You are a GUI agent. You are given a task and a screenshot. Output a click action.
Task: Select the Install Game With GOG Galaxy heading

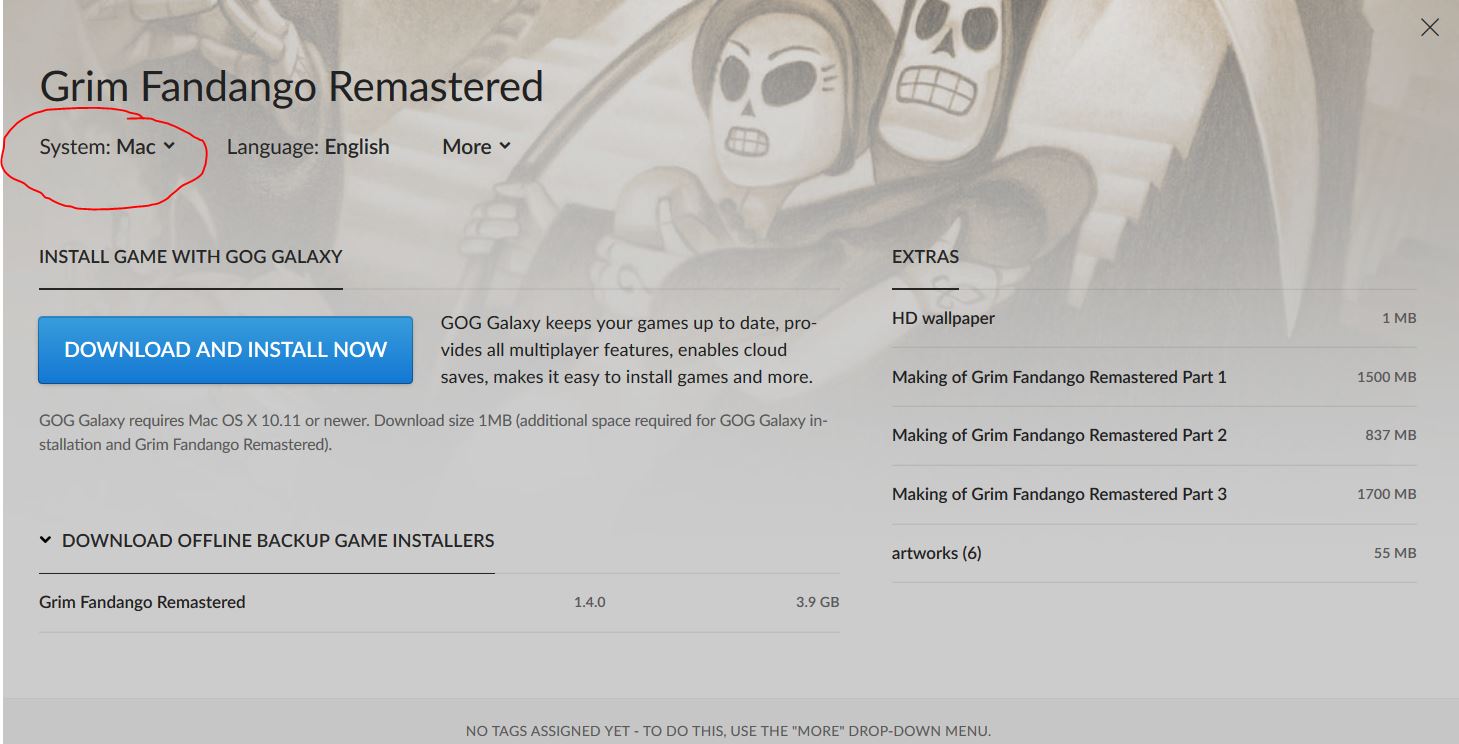[191, 257]
